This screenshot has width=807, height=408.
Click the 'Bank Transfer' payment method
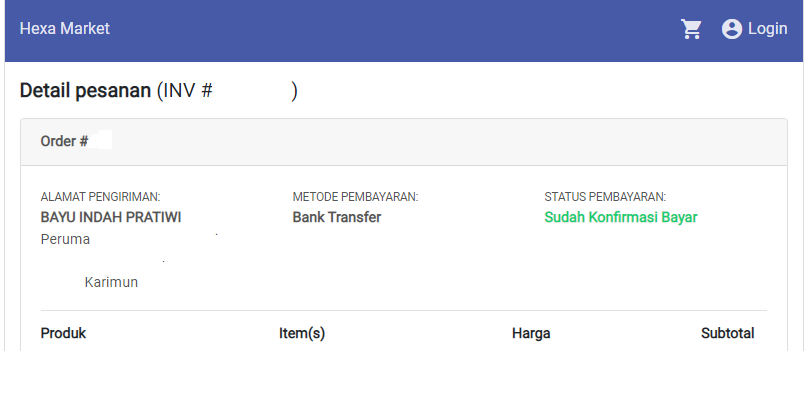pos(337,217)
